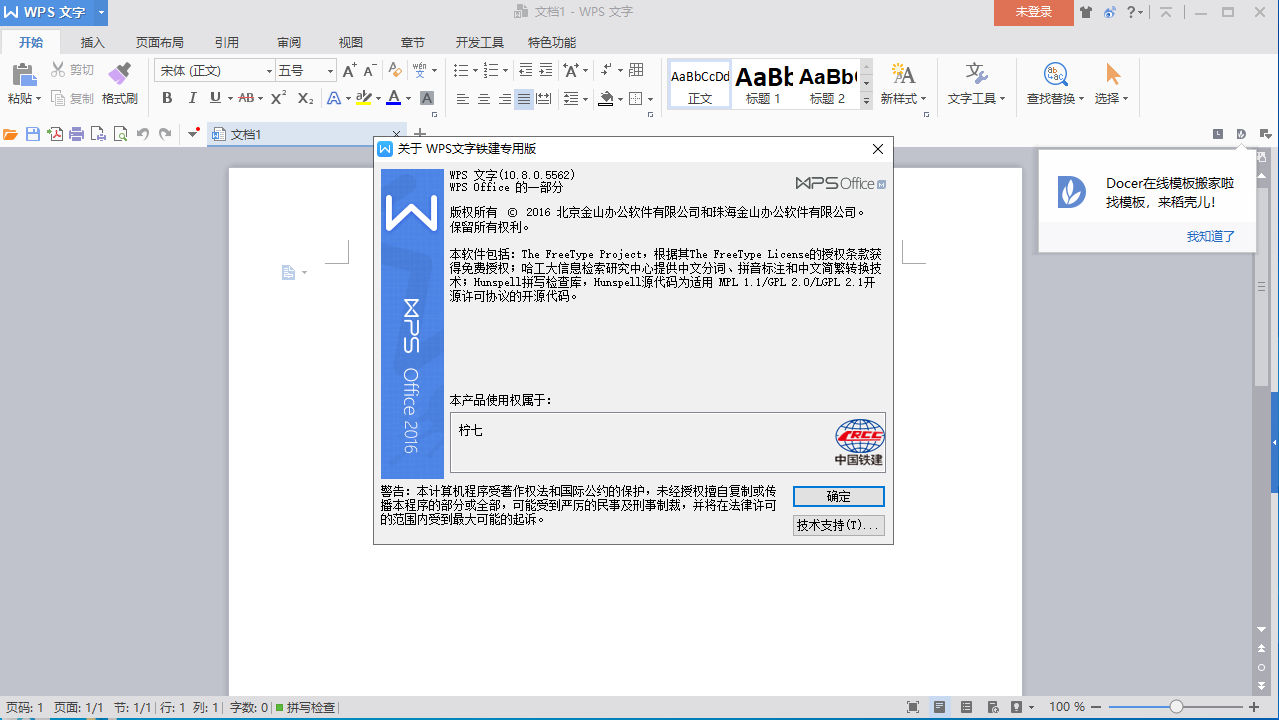The width and height of the screenshot is (1279, 720).
Task: Click the zoom in plus button
Action: pos(1254,707)
